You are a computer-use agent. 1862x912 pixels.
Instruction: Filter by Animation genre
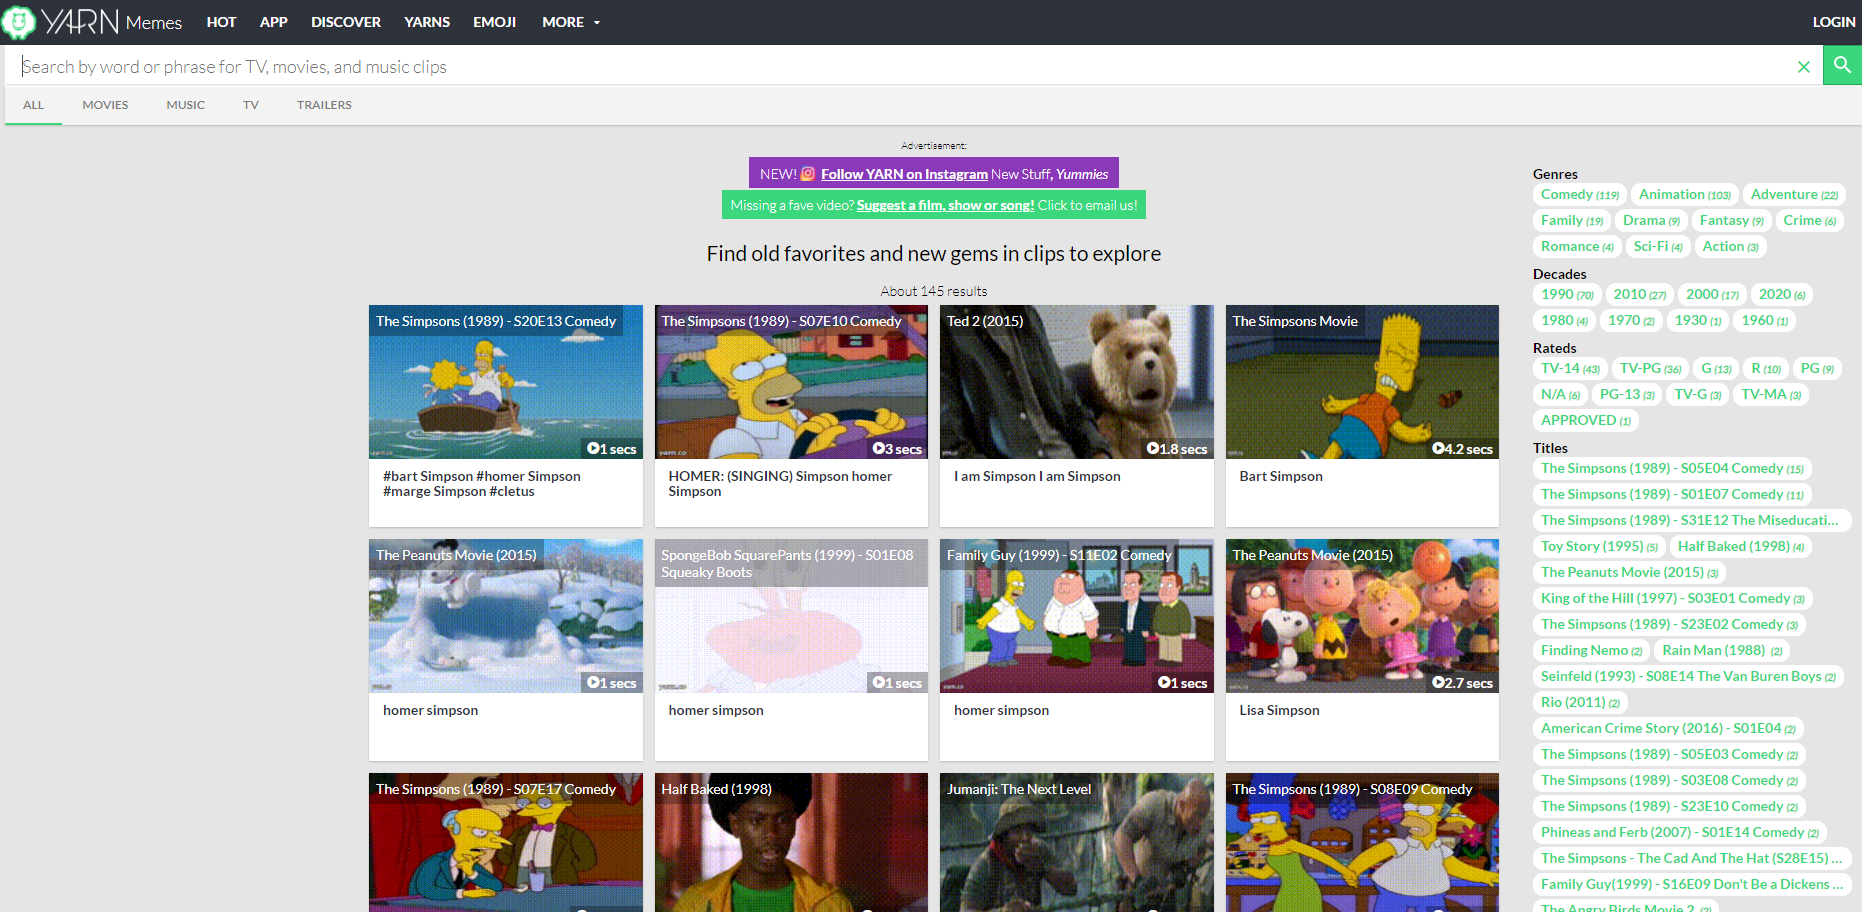point(1685,194)
